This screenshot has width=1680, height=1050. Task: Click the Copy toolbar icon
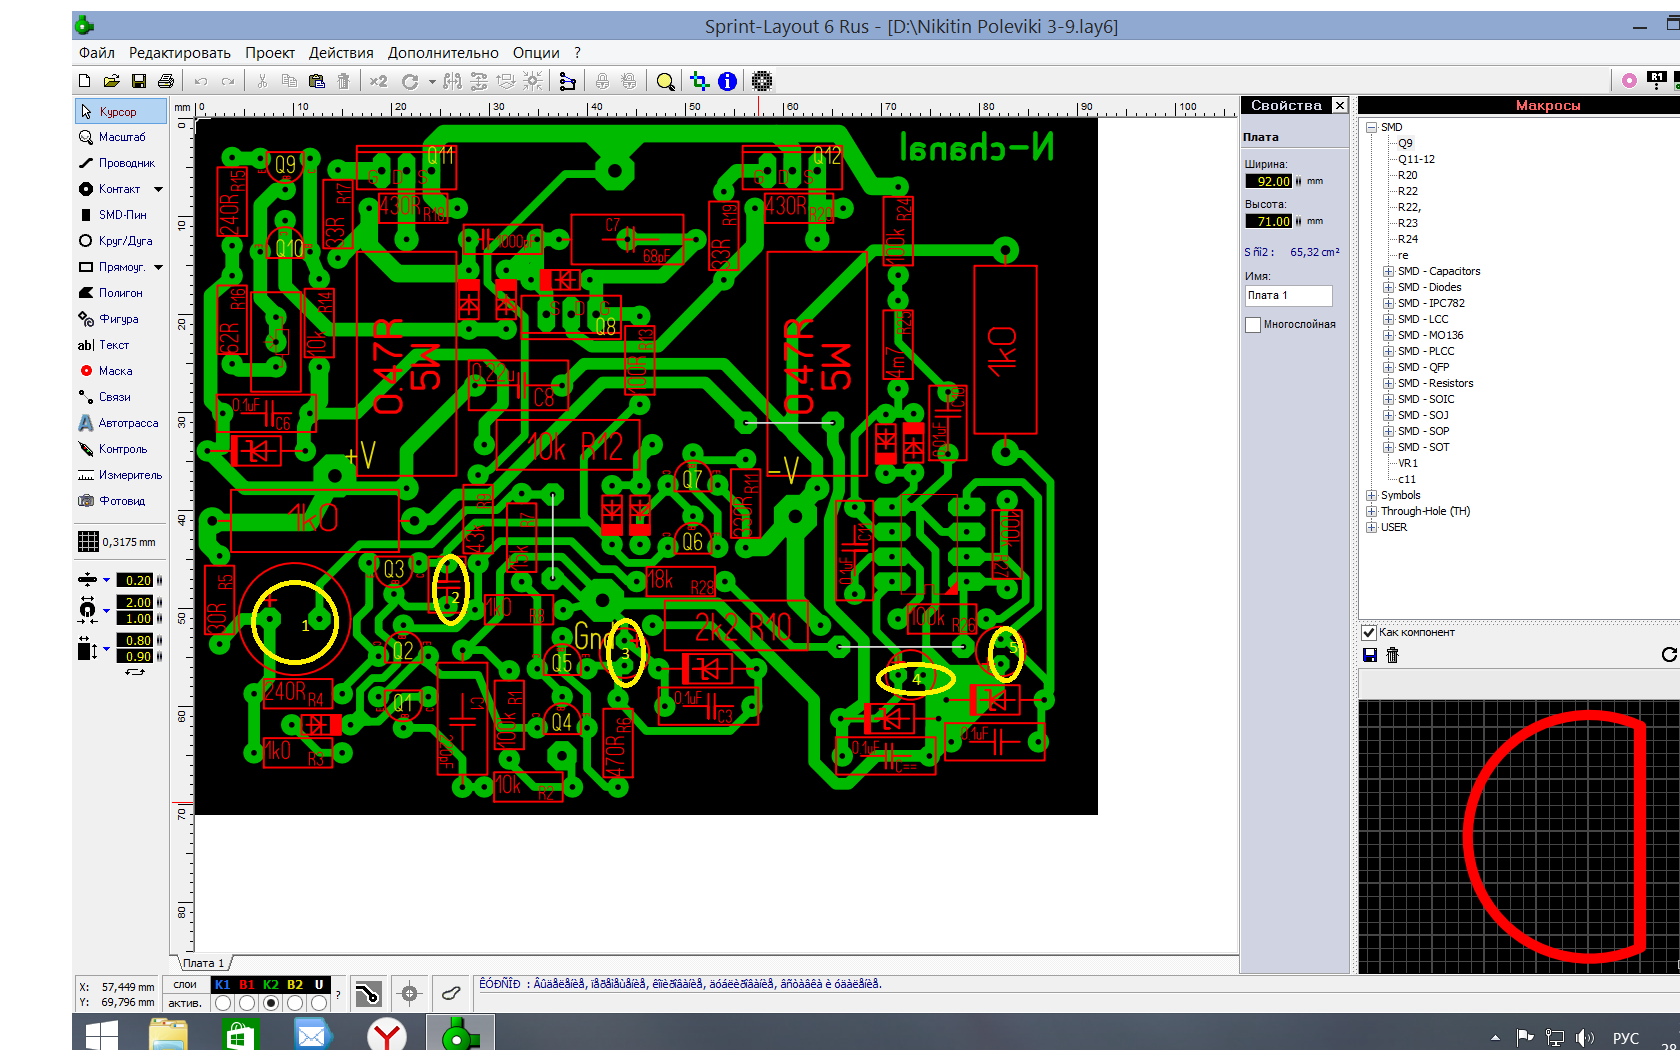coord(289,81)
